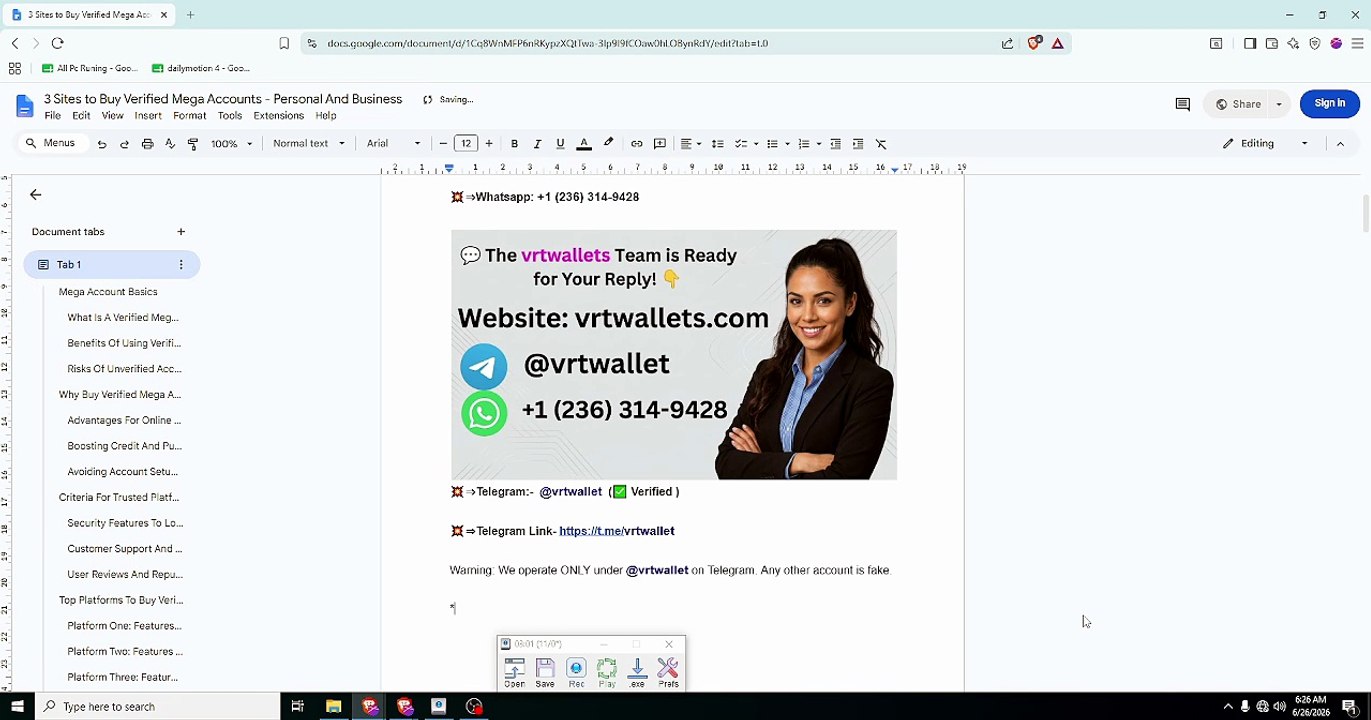Open the t.me/vrtwallet hyperlink
The image size is (1371, 720).
pyautogui.click(x=617, y=531)
